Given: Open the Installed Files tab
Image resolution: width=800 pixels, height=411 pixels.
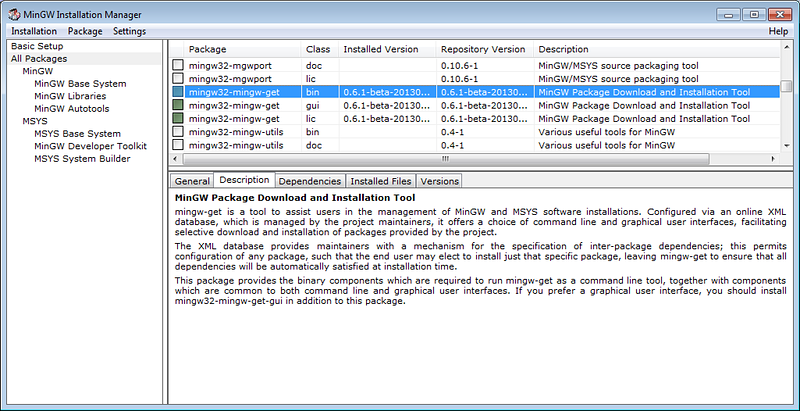Looking at the screenshot, I should pyautogui.click(x=381, y=181).
